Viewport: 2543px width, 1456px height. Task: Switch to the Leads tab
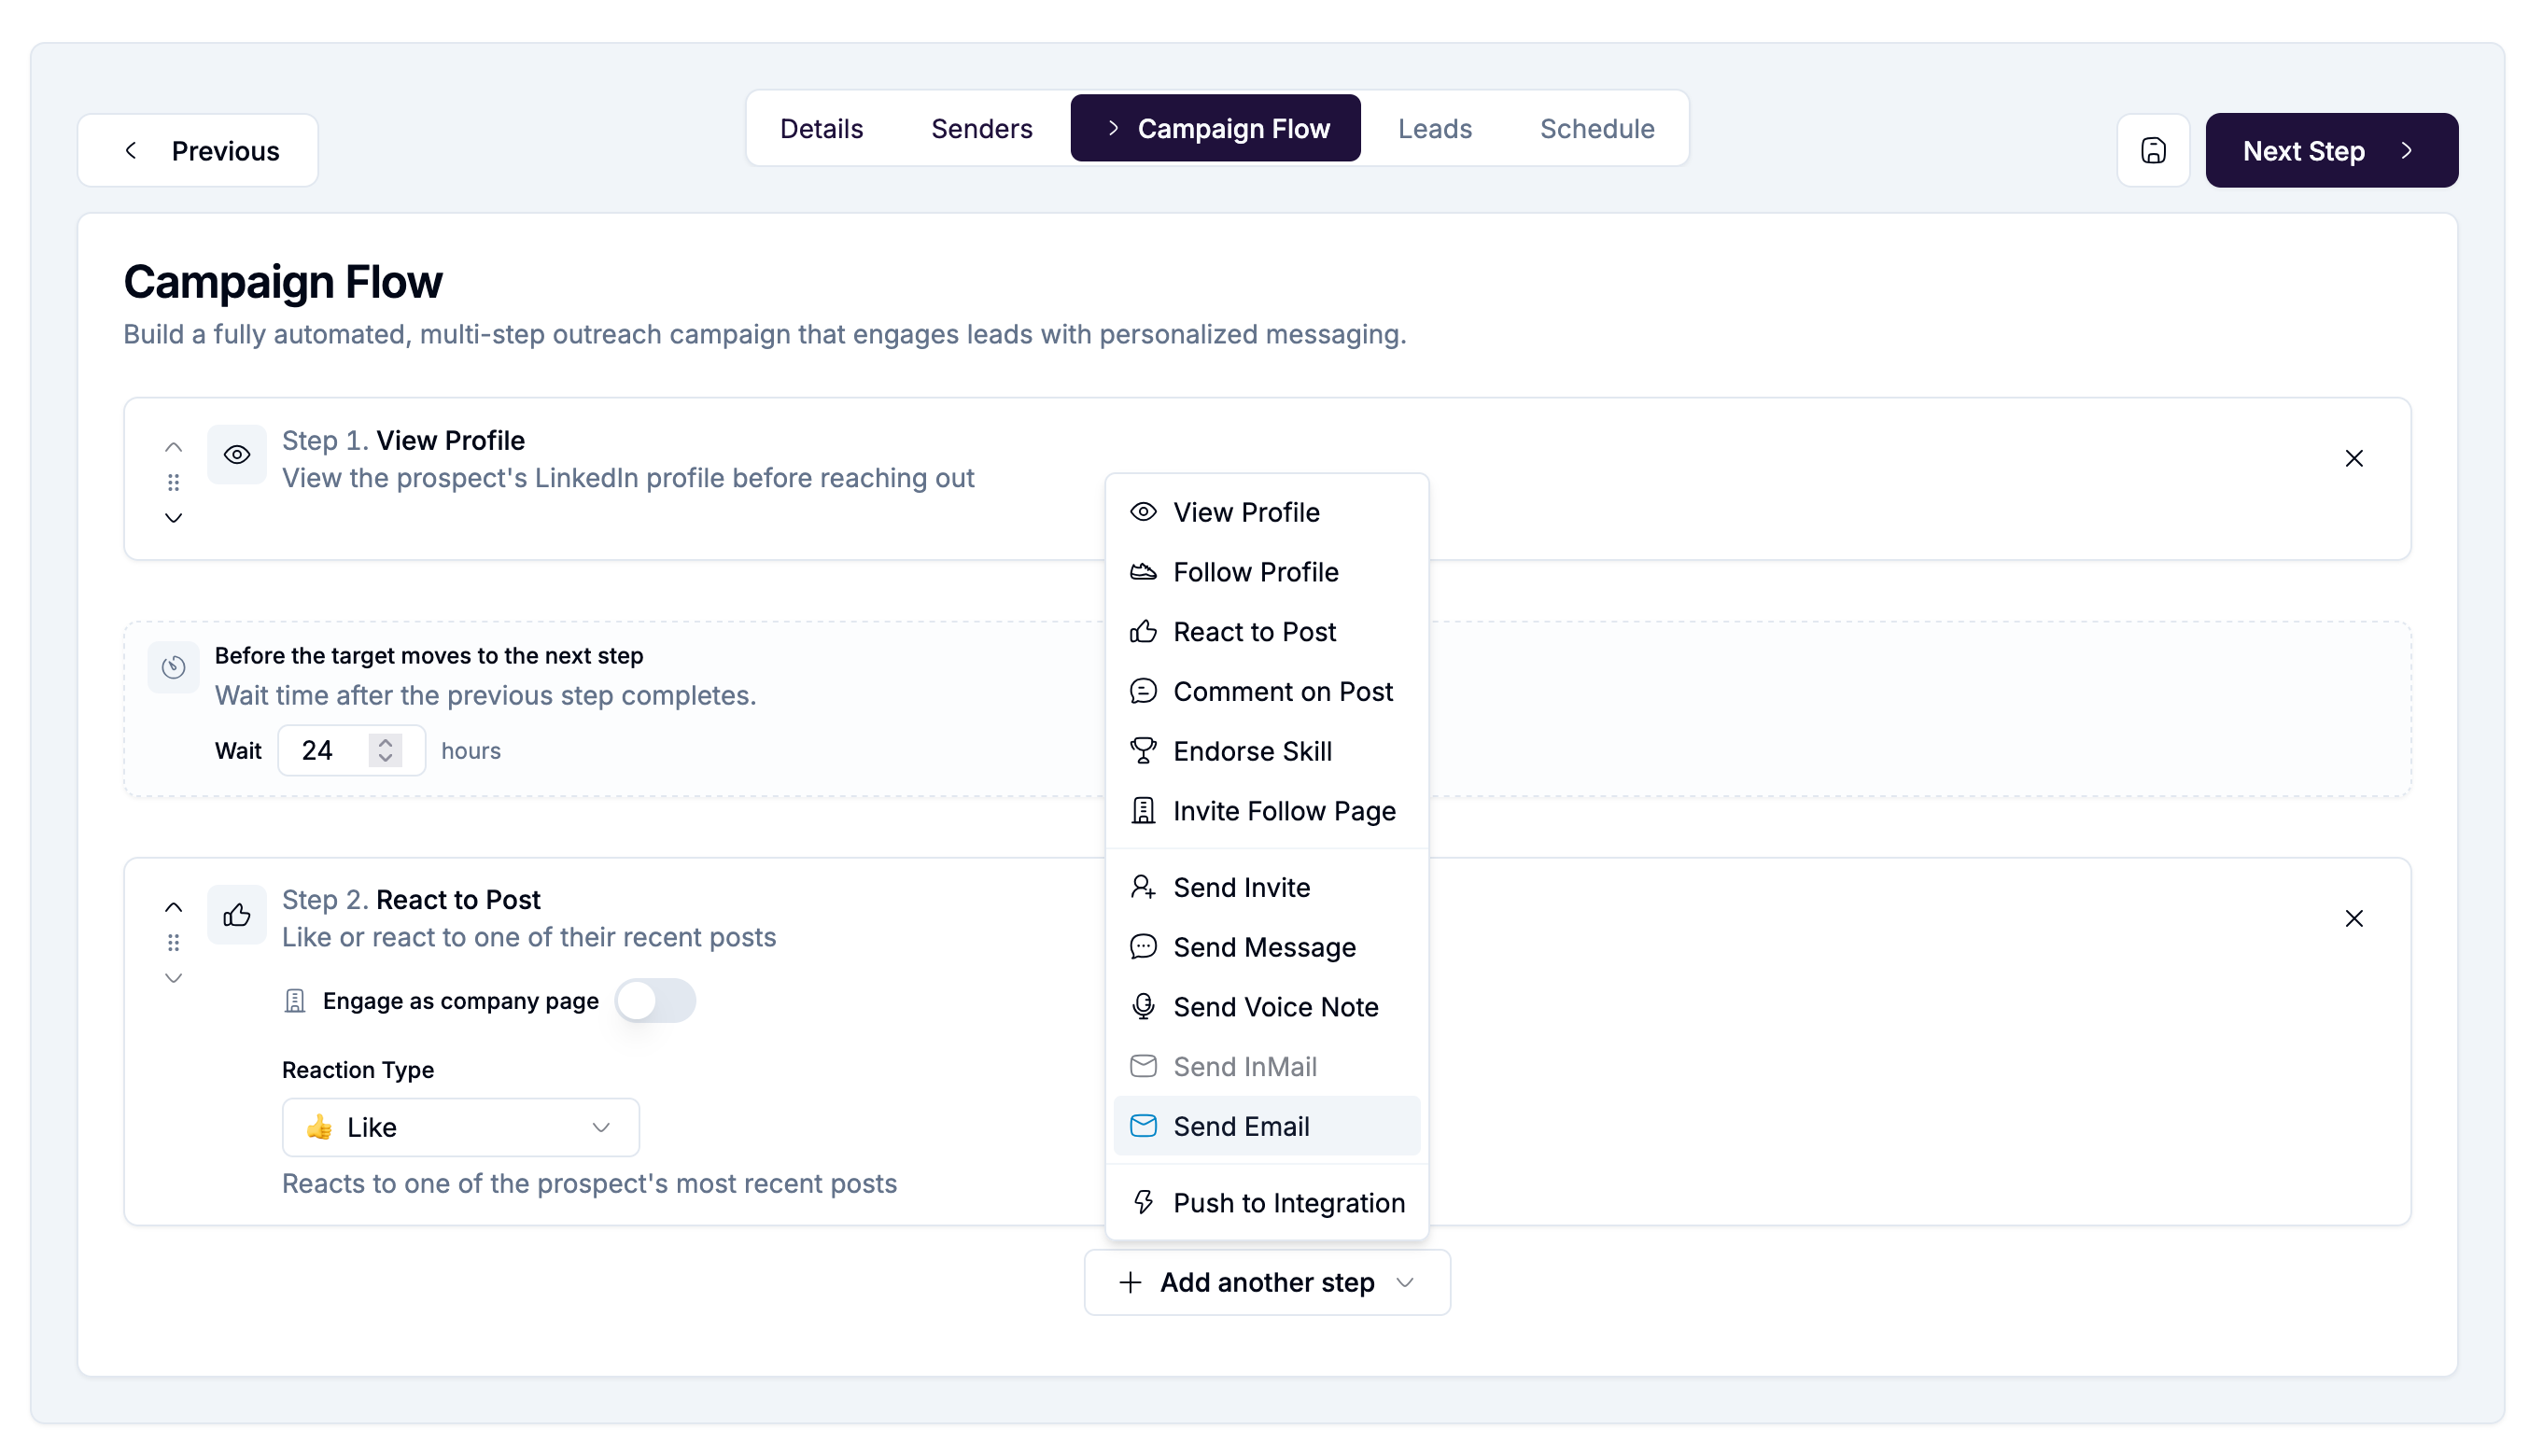tap(1434, 128)
